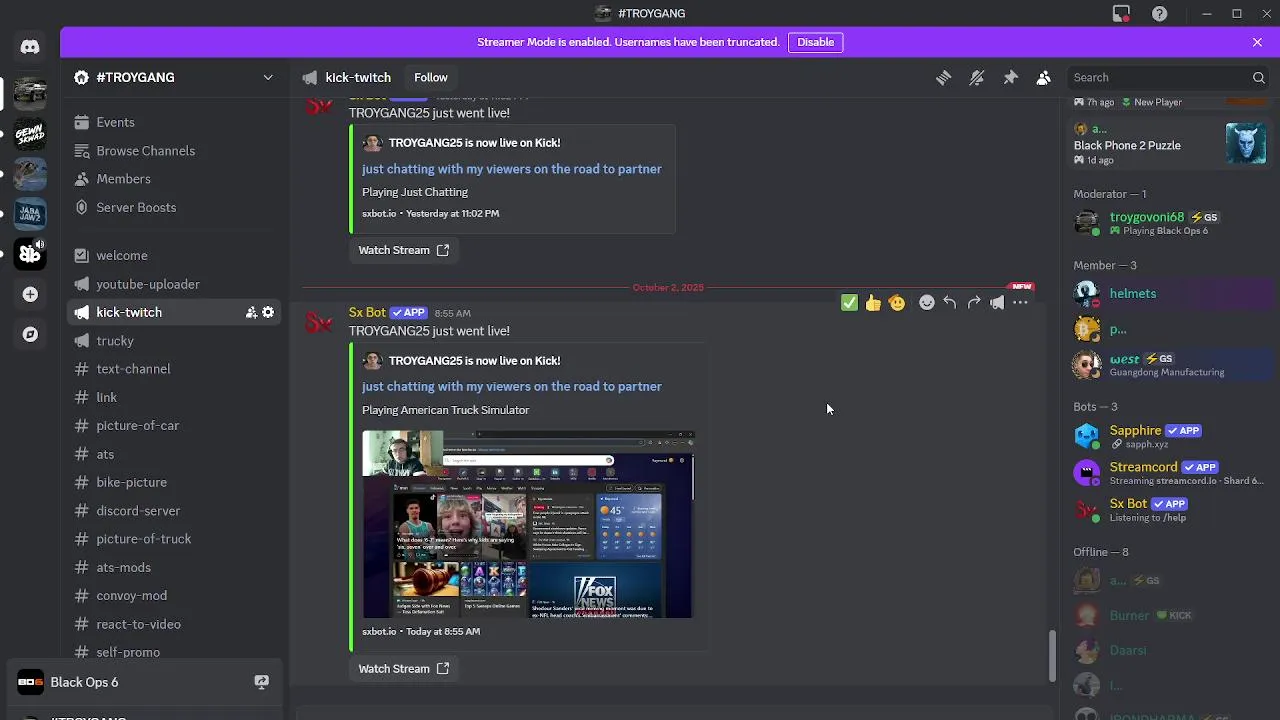Image resolution: width=1280 pixels, height=720 pixels.
Task: Open the Inbox icon in title bar
Action: 1121,13
